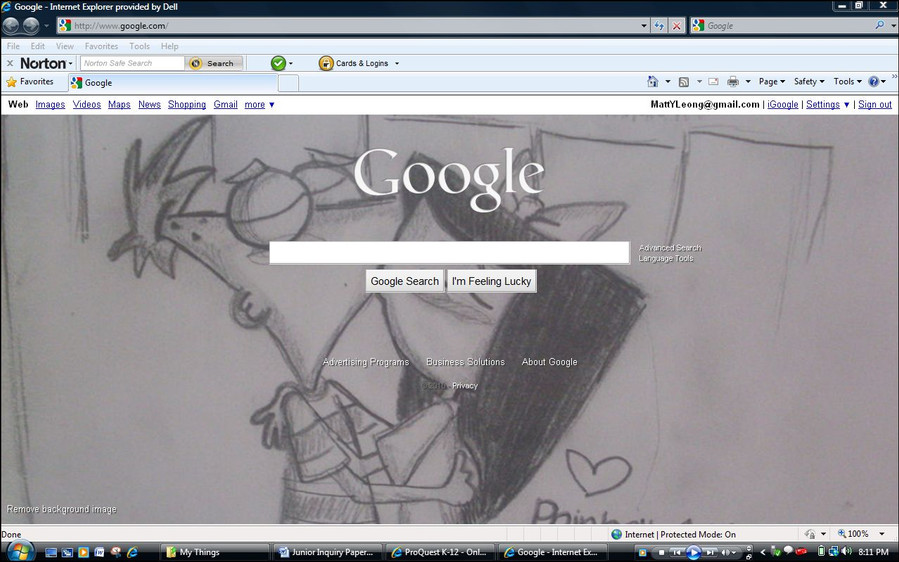This screenshot has width=899, height=562.
Task: Open the Help menu
Action: point(170,46)
